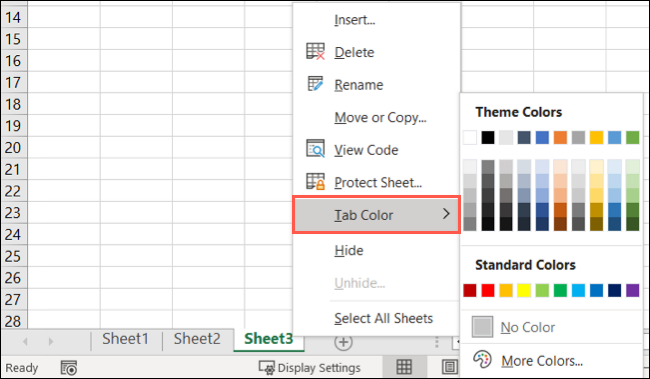
Task: Click the More Colors palette icon
Action: 483,360
